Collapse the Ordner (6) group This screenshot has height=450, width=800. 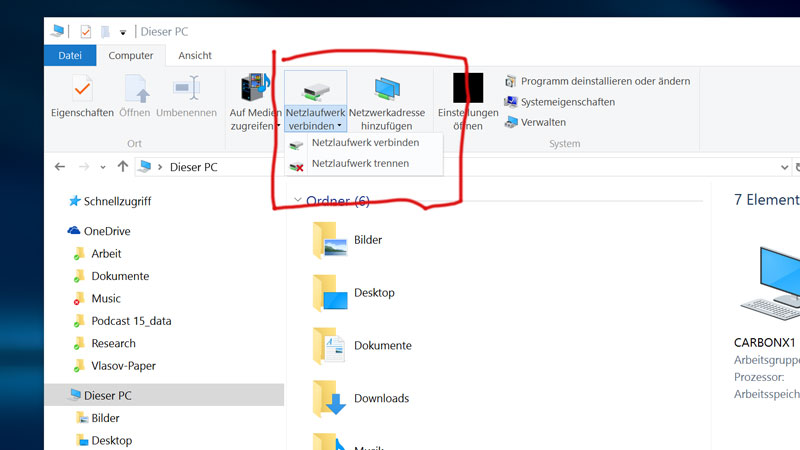pyautogui.click(x=298, y=199)
